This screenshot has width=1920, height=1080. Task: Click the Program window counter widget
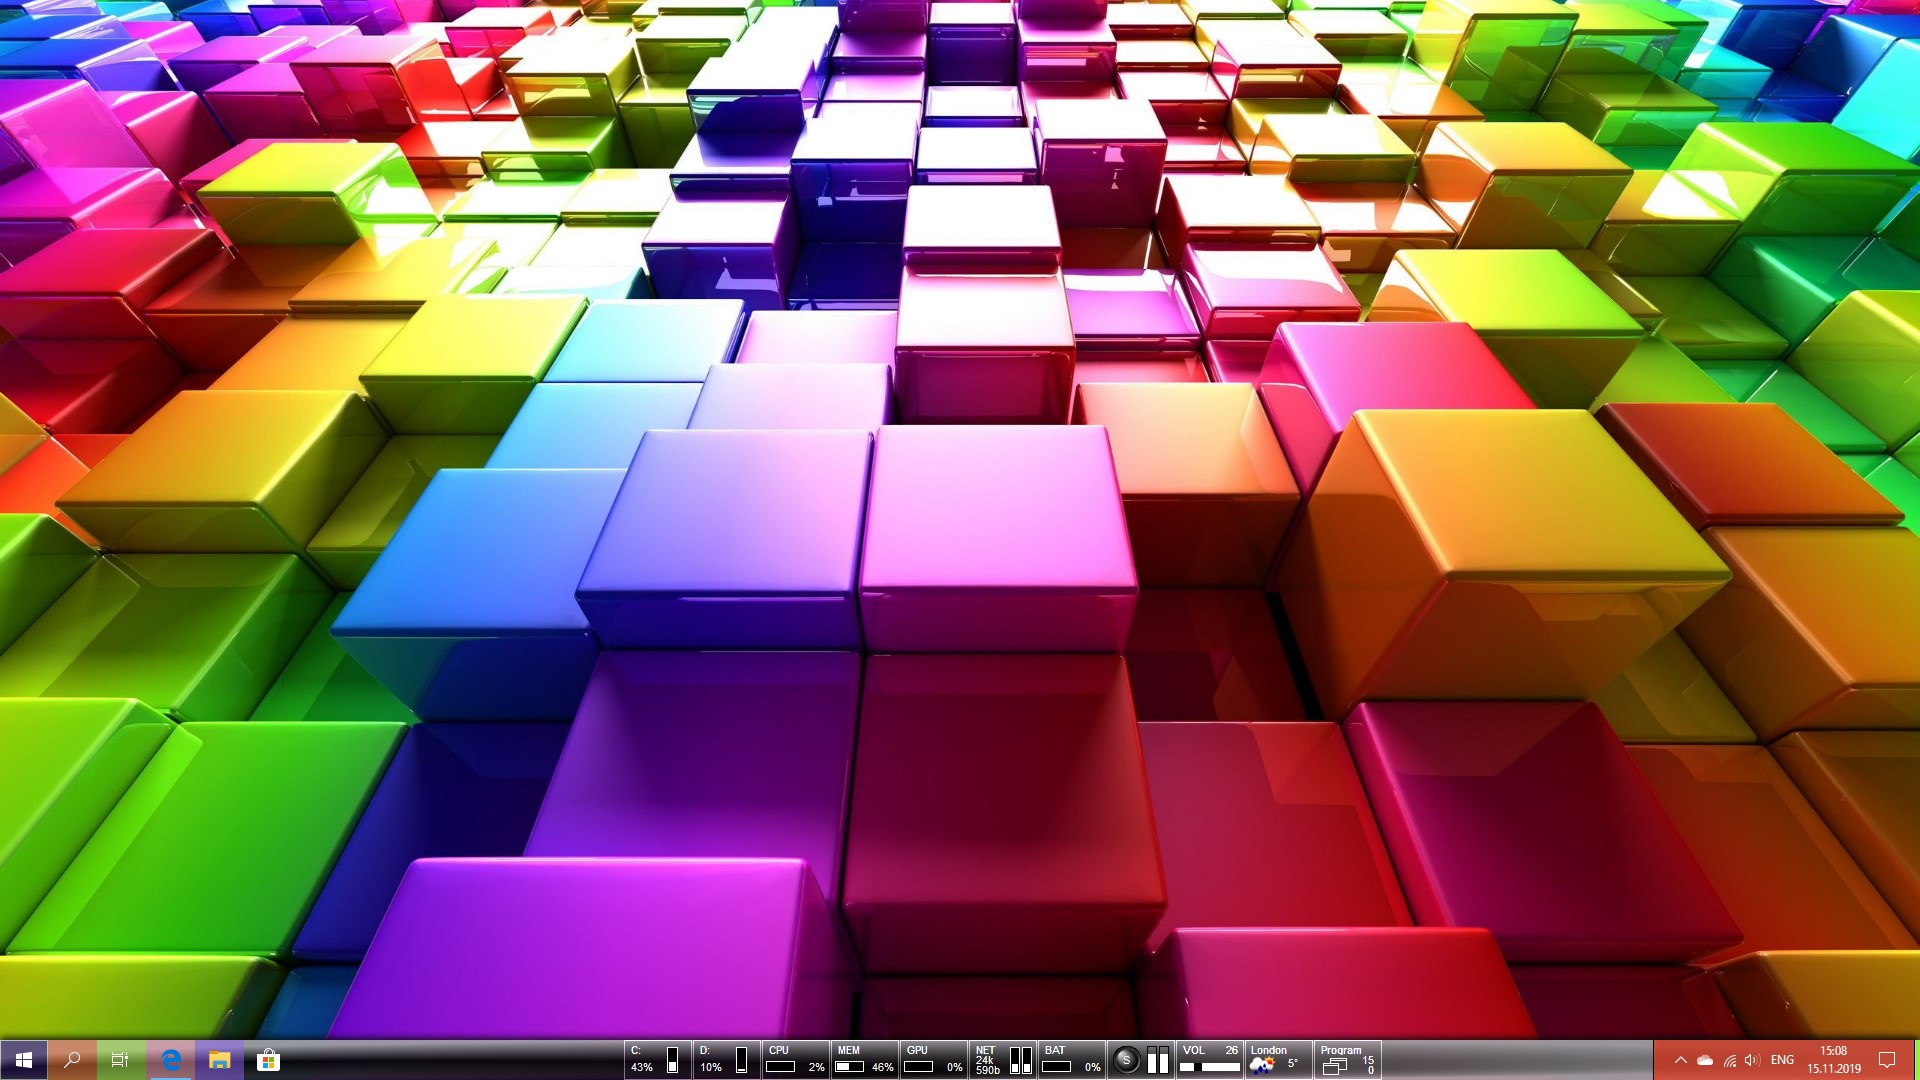1346,1059
